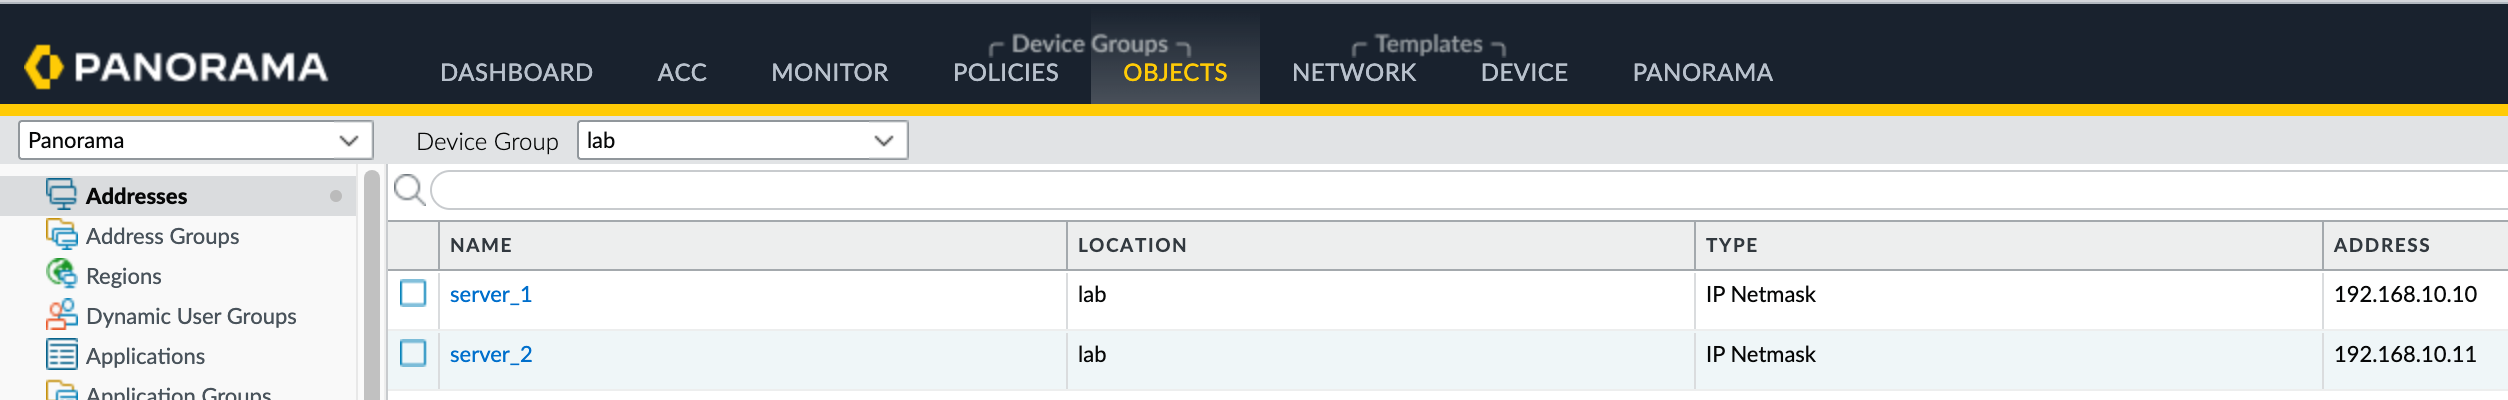Click into the address search field
Image resolution: width=2508 pixels, height=400 pixels.
point(1468,190)
